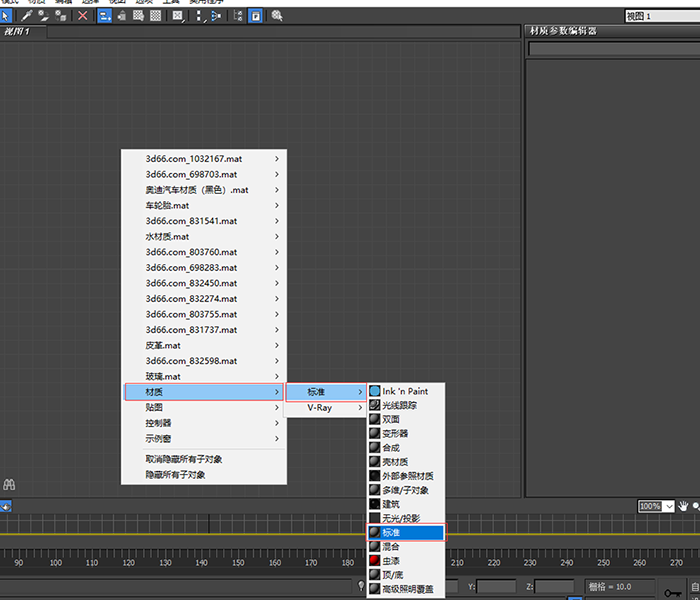Image resolution: width=700 pixels, height=600 pixels.
Task: Choose 外部参照材质 material
Action: coord(406,476)
